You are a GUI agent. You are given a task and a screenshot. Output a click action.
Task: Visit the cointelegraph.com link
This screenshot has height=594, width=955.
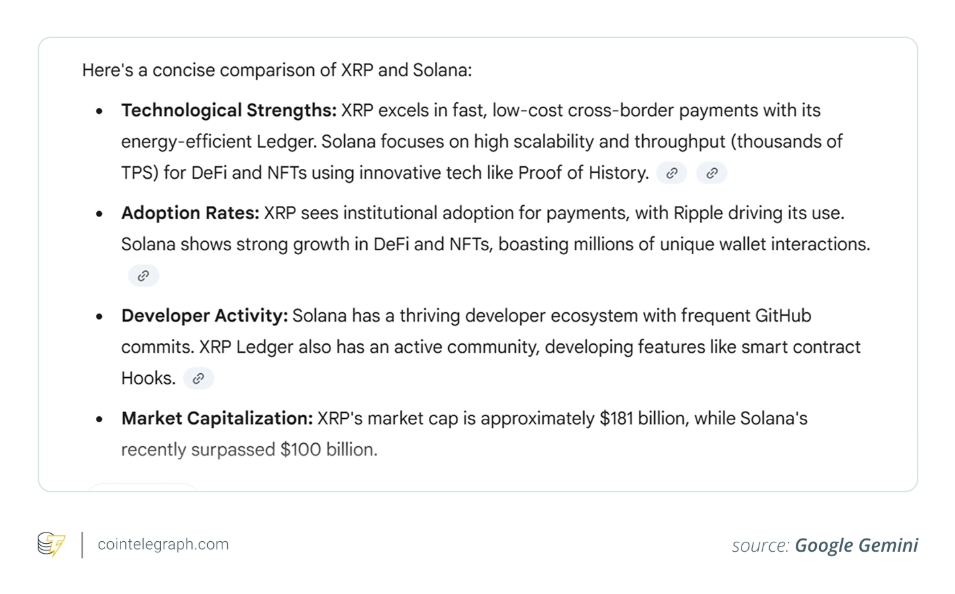pos(163,544)
